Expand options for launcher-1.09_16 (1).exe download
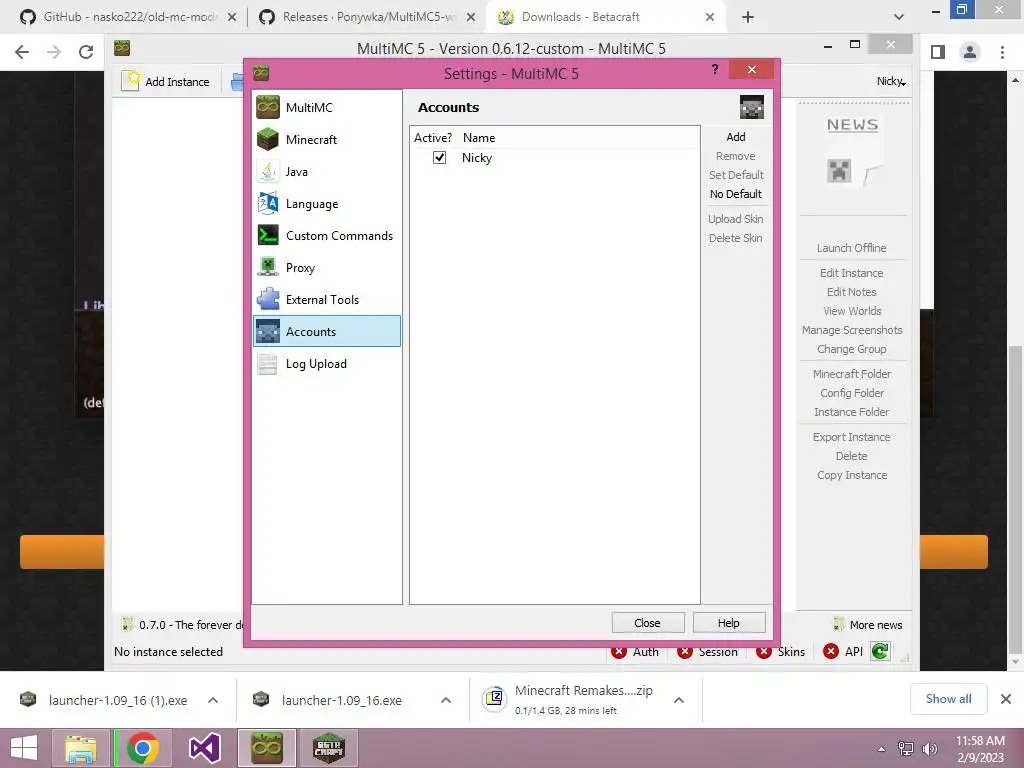Image resolution: width=1024 pixels, height=768 pixels. pyautogui.click(x=213, y=700)
